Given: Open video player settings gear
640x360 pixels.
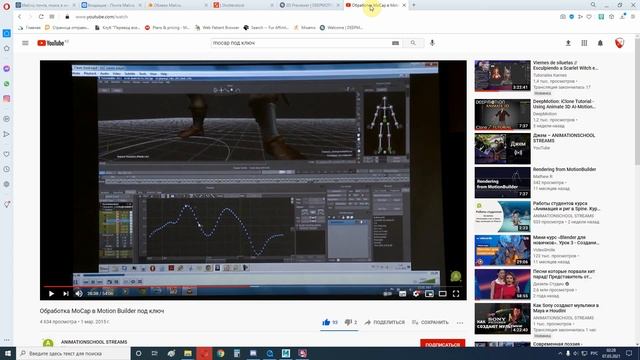Looking at the screenshot, I should 416,293.
